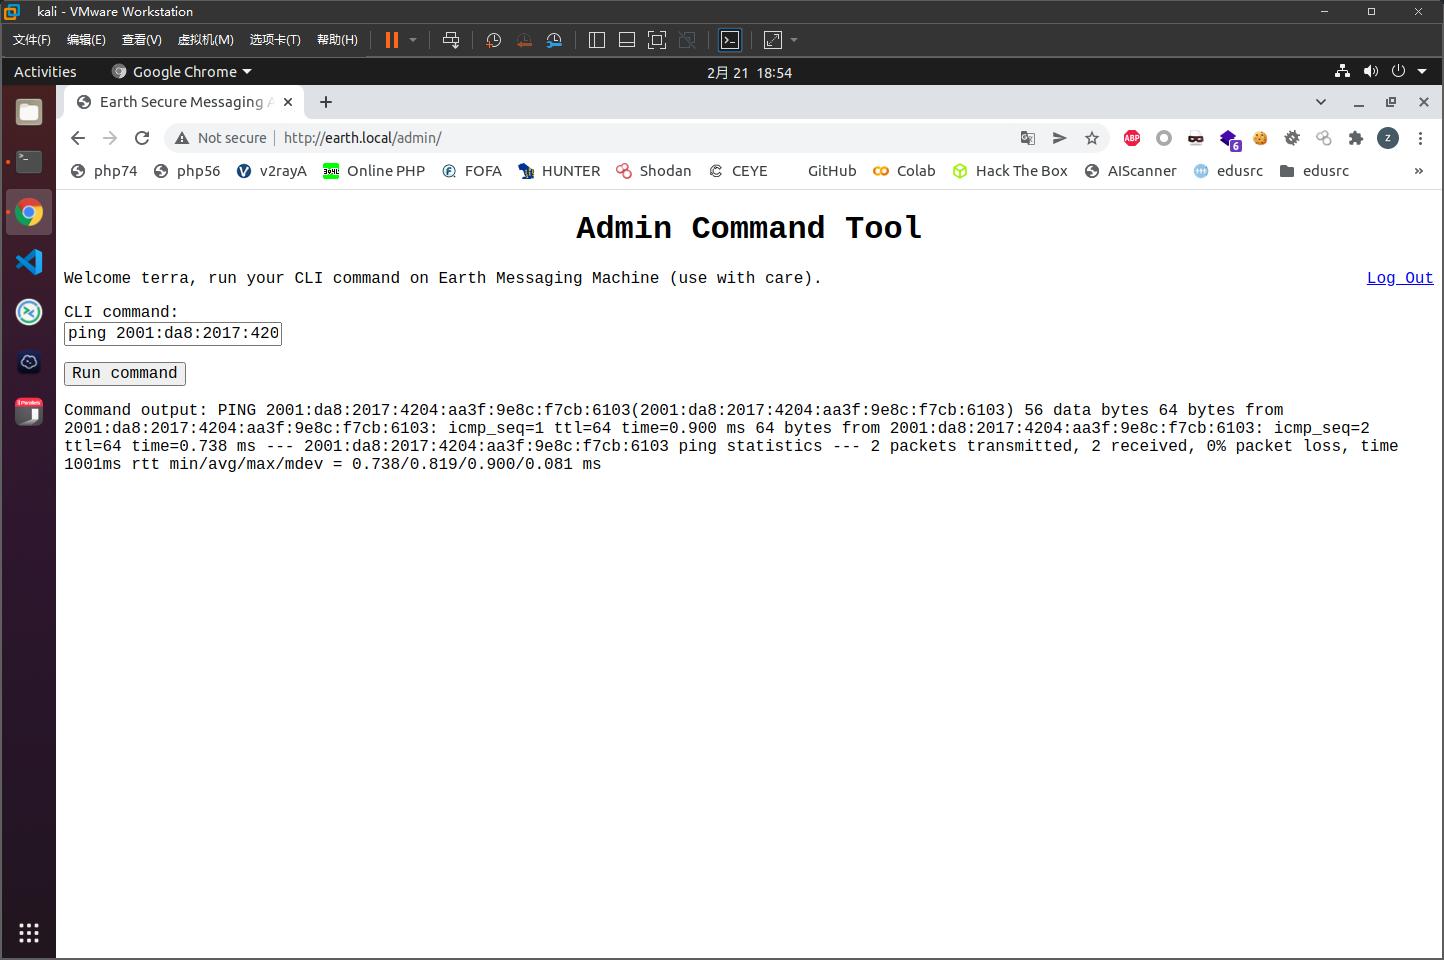Screen dimensions: 1444x960
Task: Click the Admin Command Tool heading
Action: click(x=749, y=228)
